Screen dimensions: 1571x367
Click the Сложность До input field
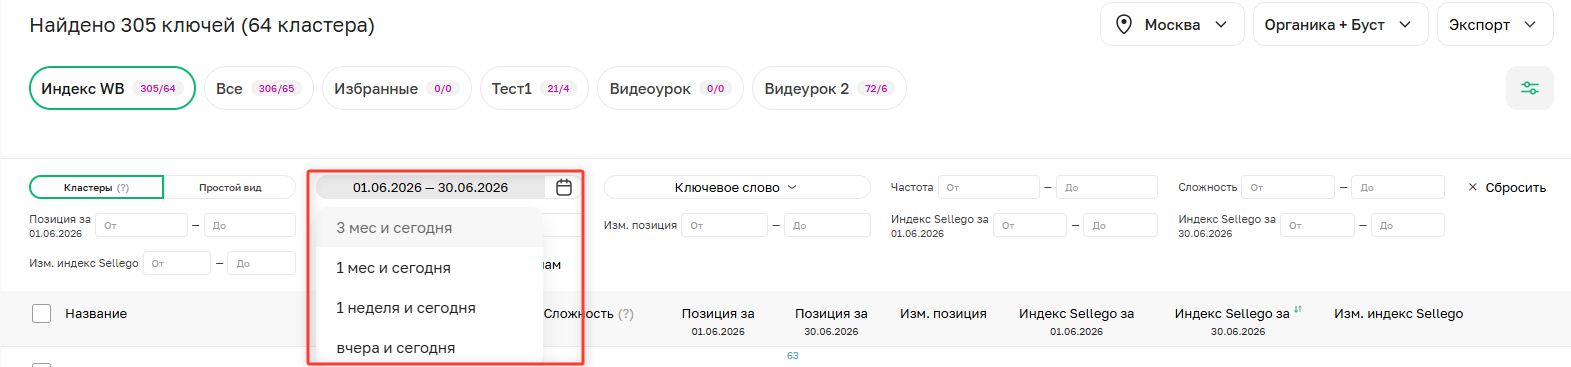coord(1398,187)
